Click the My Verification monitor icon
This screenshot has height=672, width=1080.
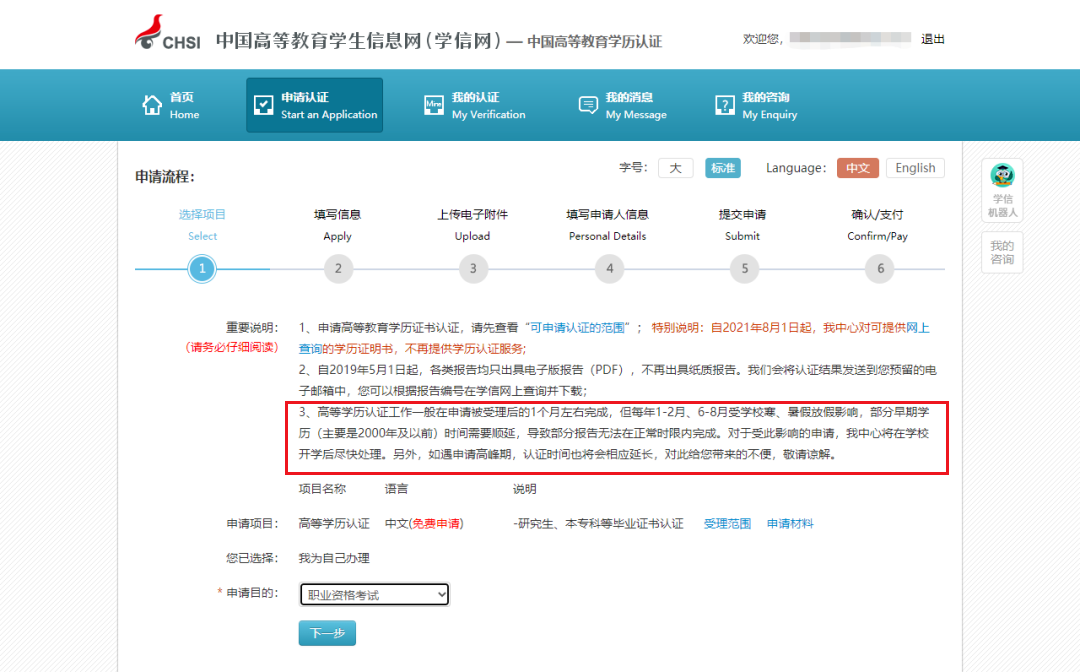click(x=434, y=105)
